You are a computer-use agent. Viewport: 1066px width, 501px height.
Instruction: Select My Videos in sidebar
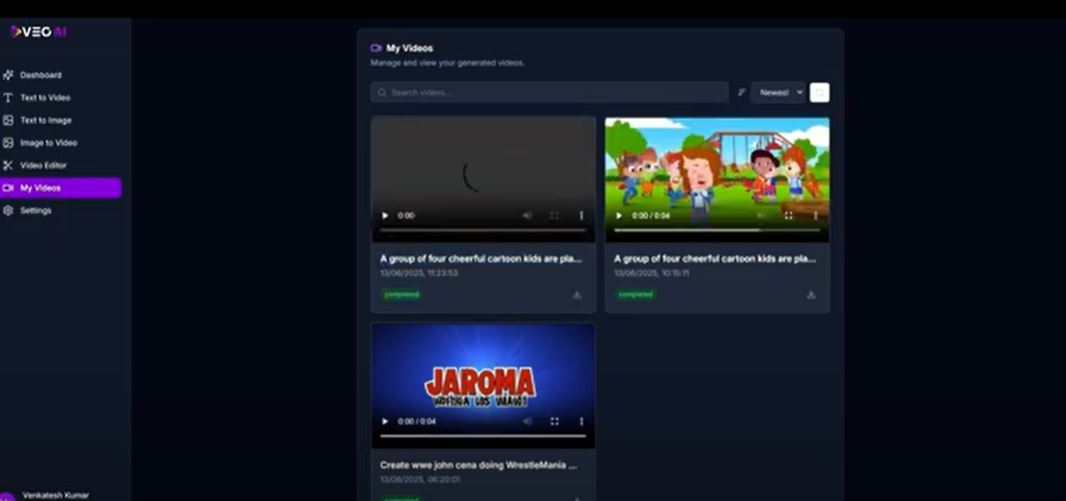click(x=61, y=188)
